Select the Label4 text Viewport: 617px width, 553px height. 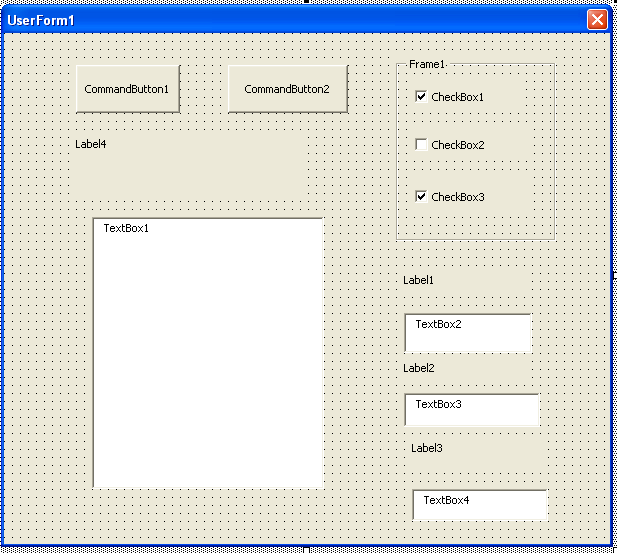91,144
